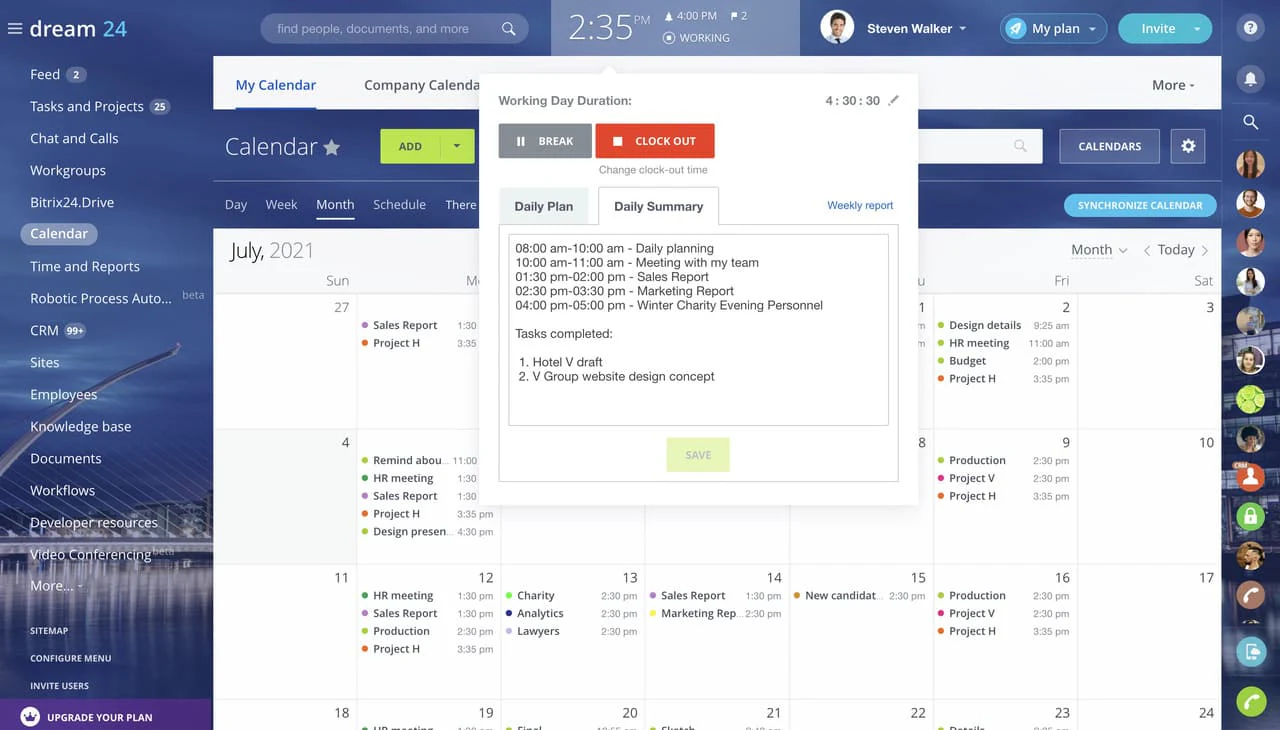
Task: Open Chat and Calls in left menu
Action: point(74,138)
